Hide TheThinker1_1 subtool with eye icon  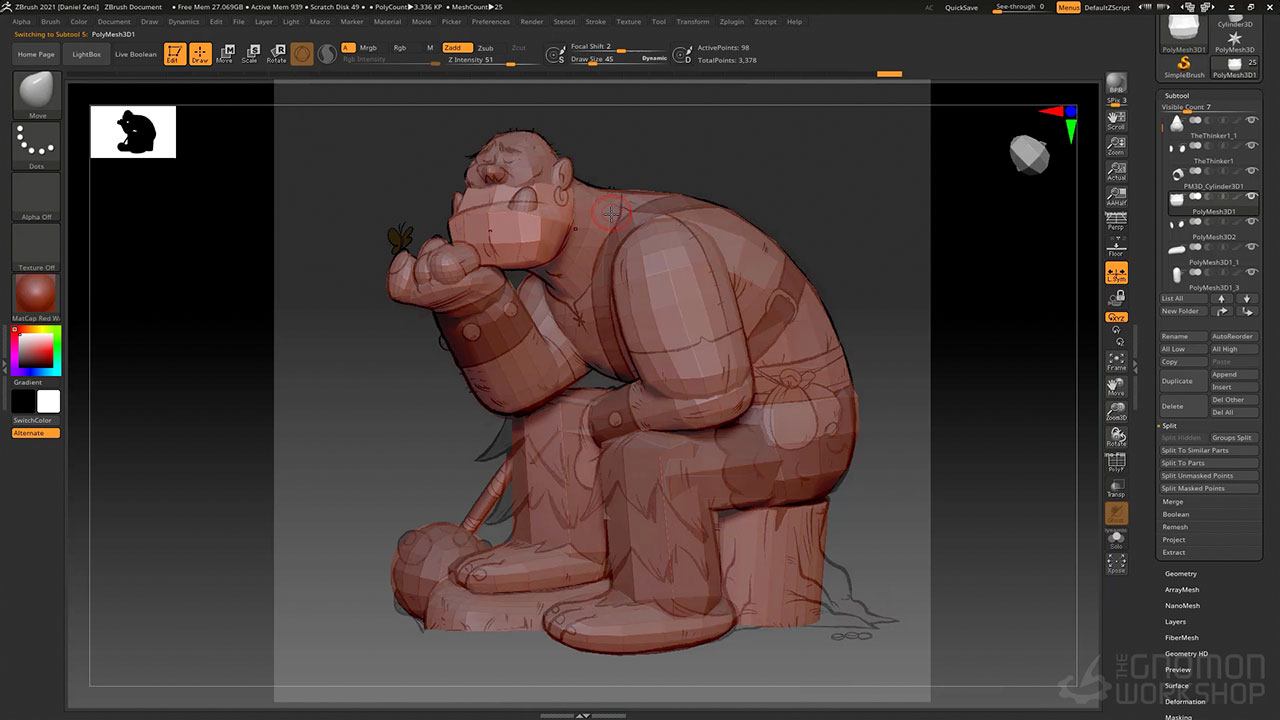[x=1250, y=120]
